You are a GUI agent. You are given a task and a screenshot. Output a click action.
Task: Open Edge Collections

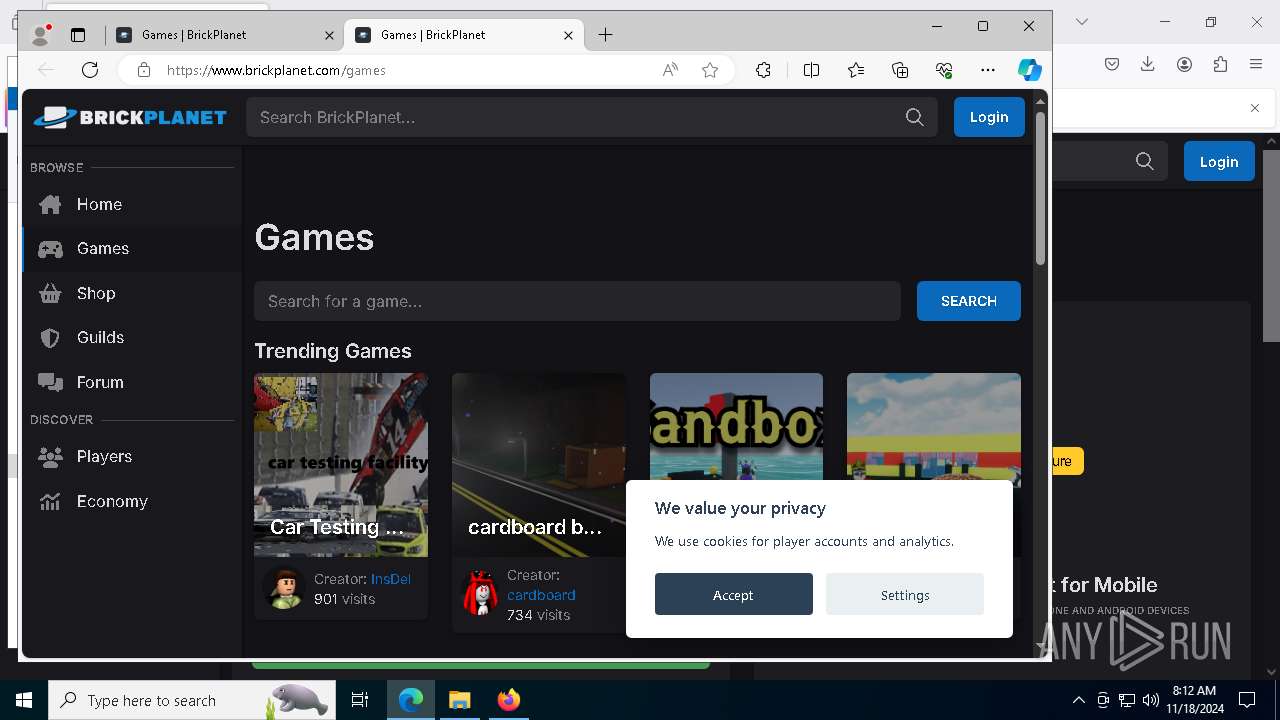coord(900,70)
